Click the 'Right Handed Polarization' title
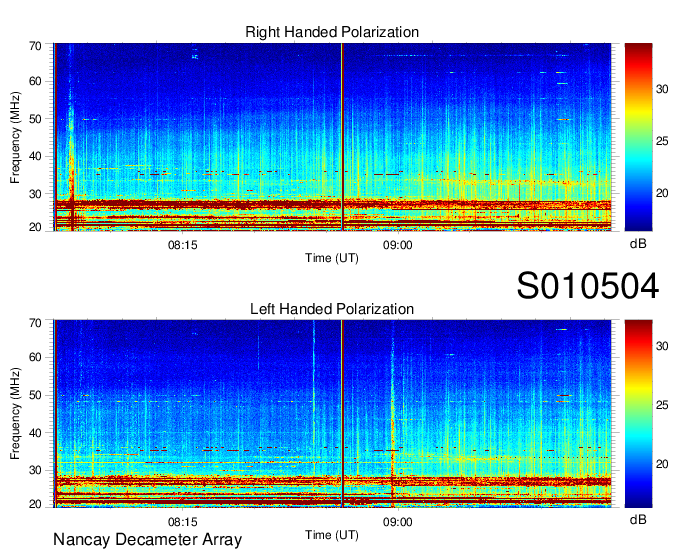This screenshot has width=680, height=552. tap(332, 32)
